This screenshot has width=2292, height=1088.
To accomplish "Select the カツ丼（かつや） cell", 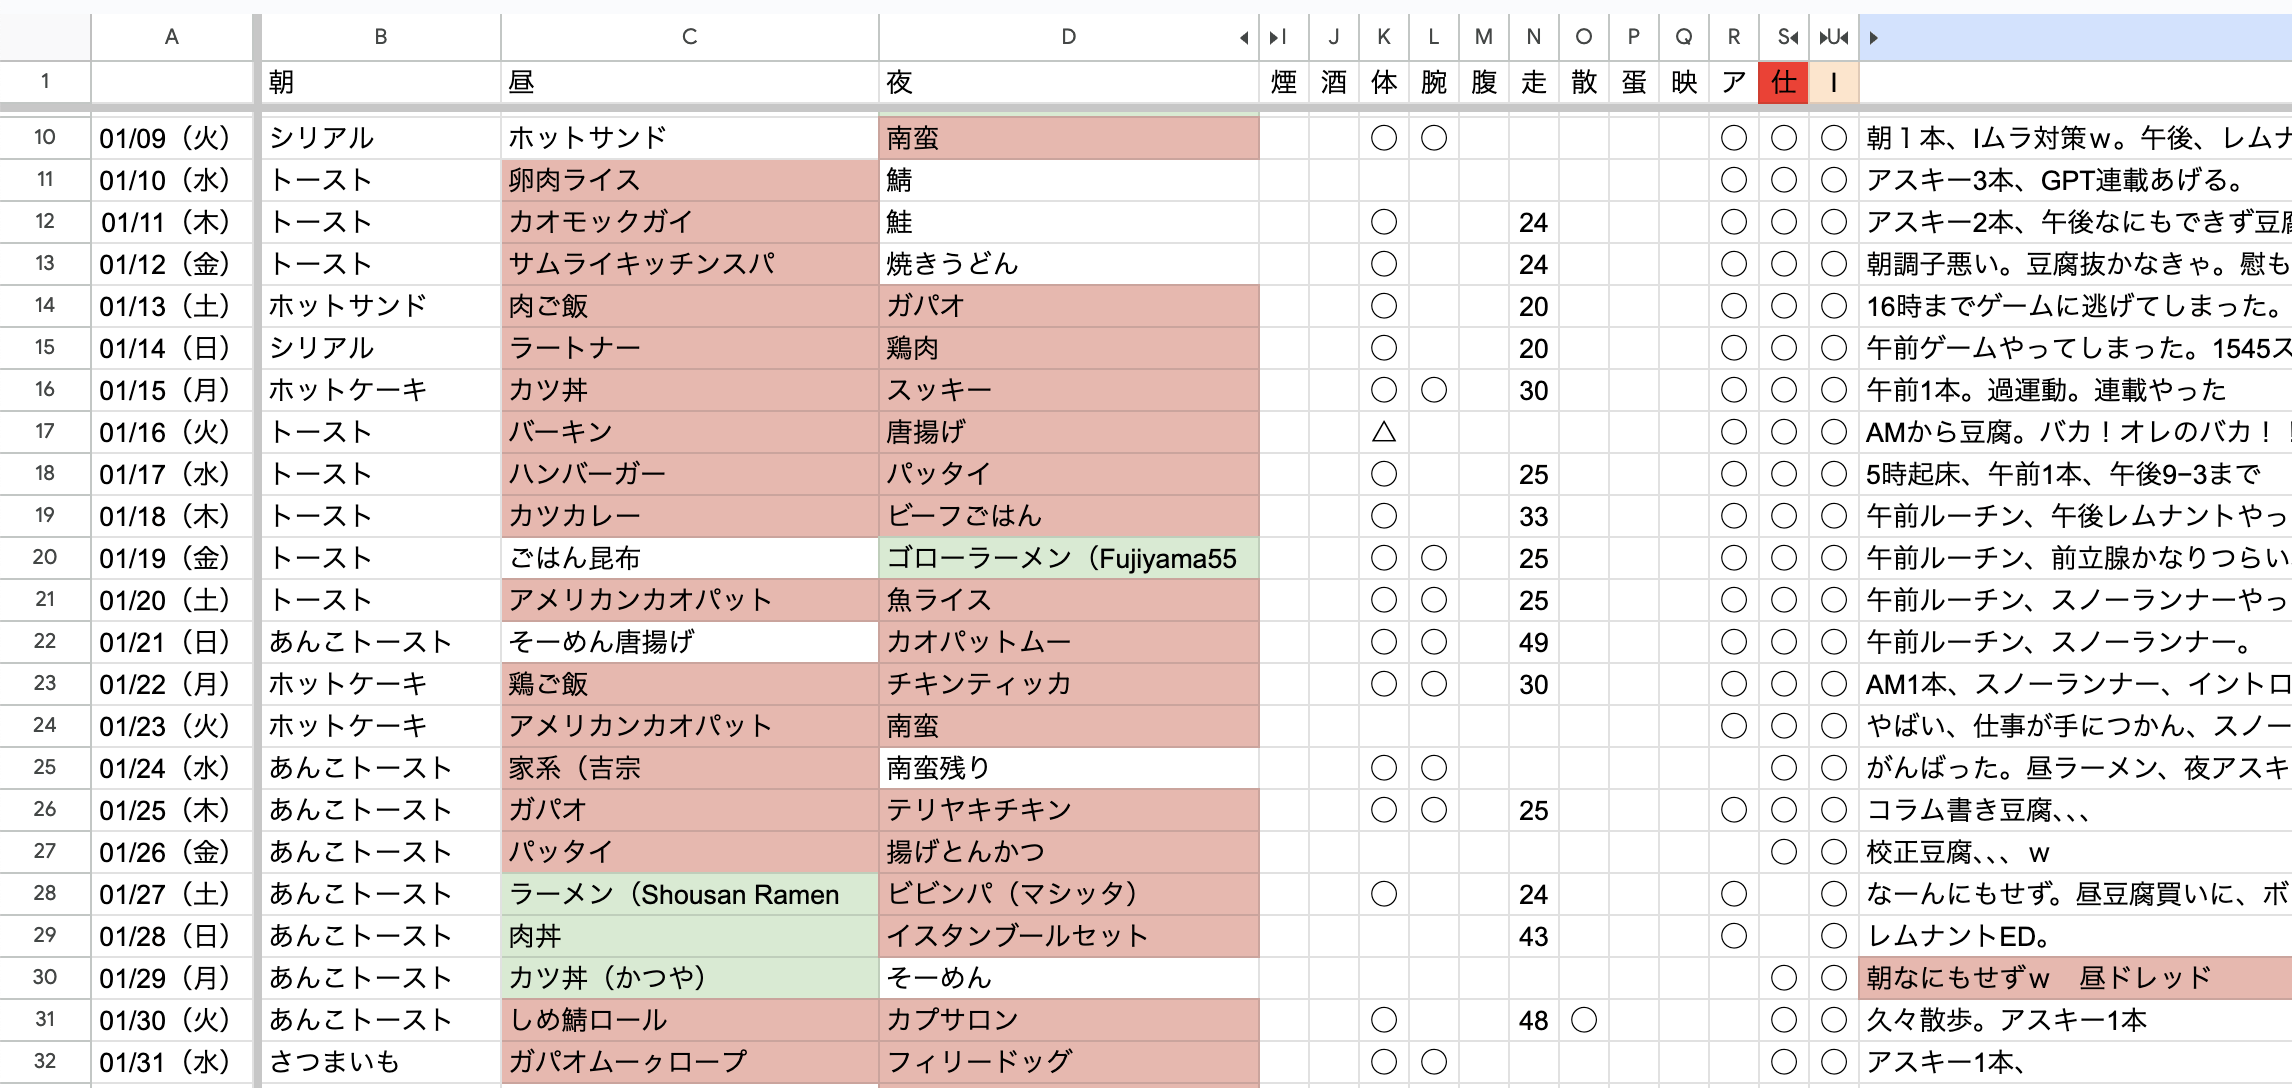I will [x=689, y=977].
